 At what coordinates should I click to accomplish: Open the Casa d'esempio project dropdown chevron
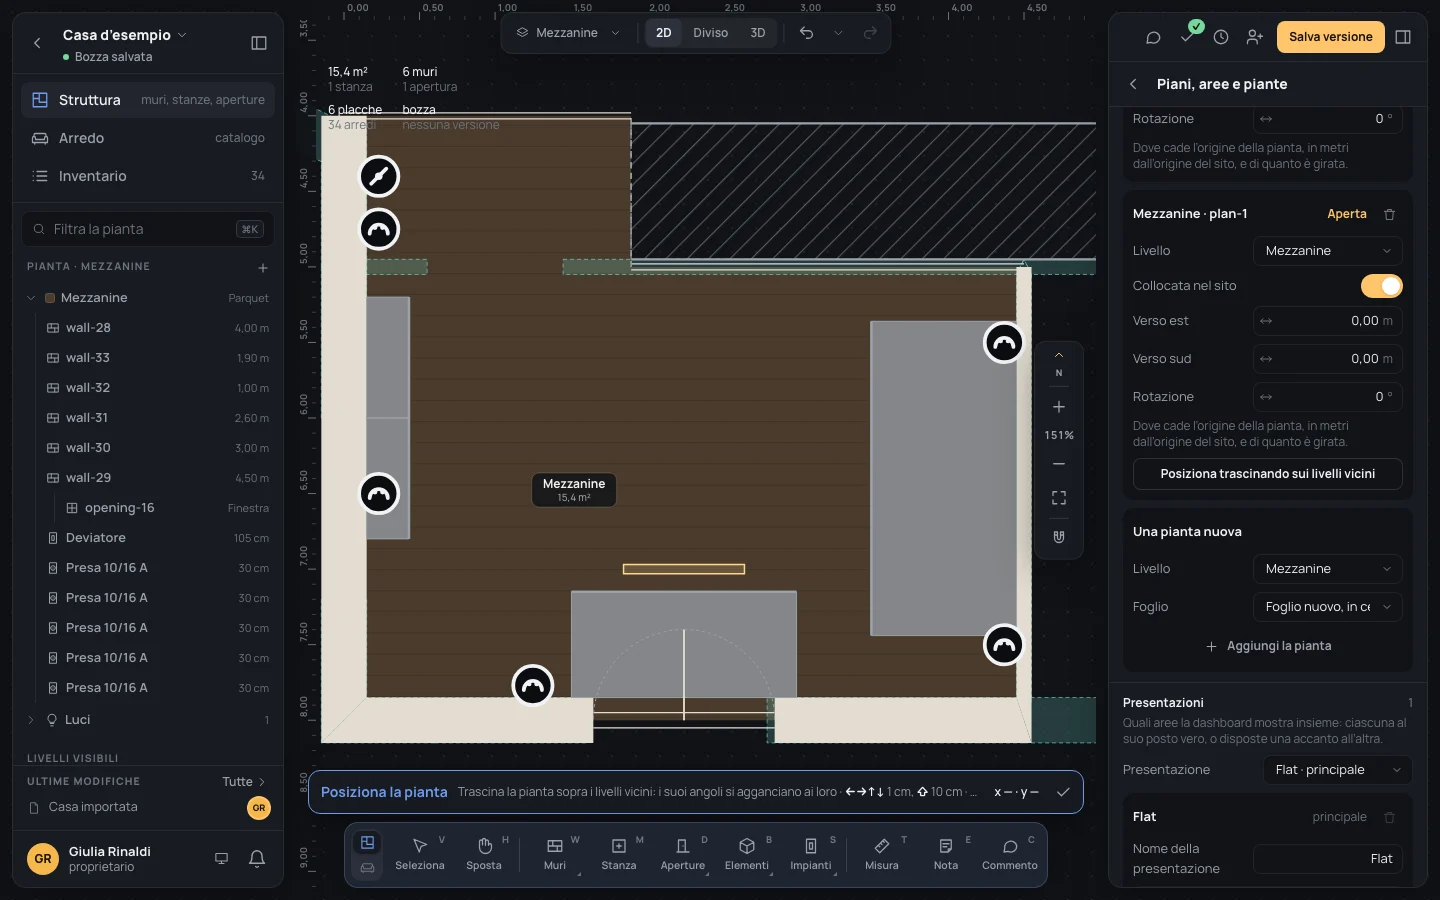tap(182, 35)
